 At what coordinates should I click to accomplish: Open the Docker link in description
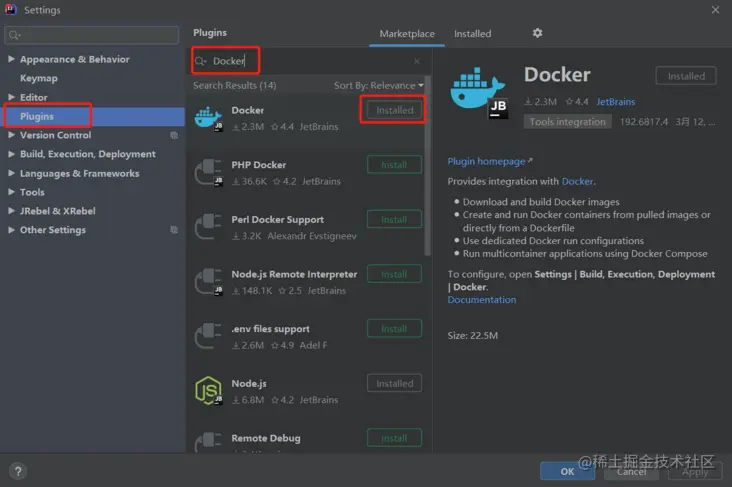577,181
